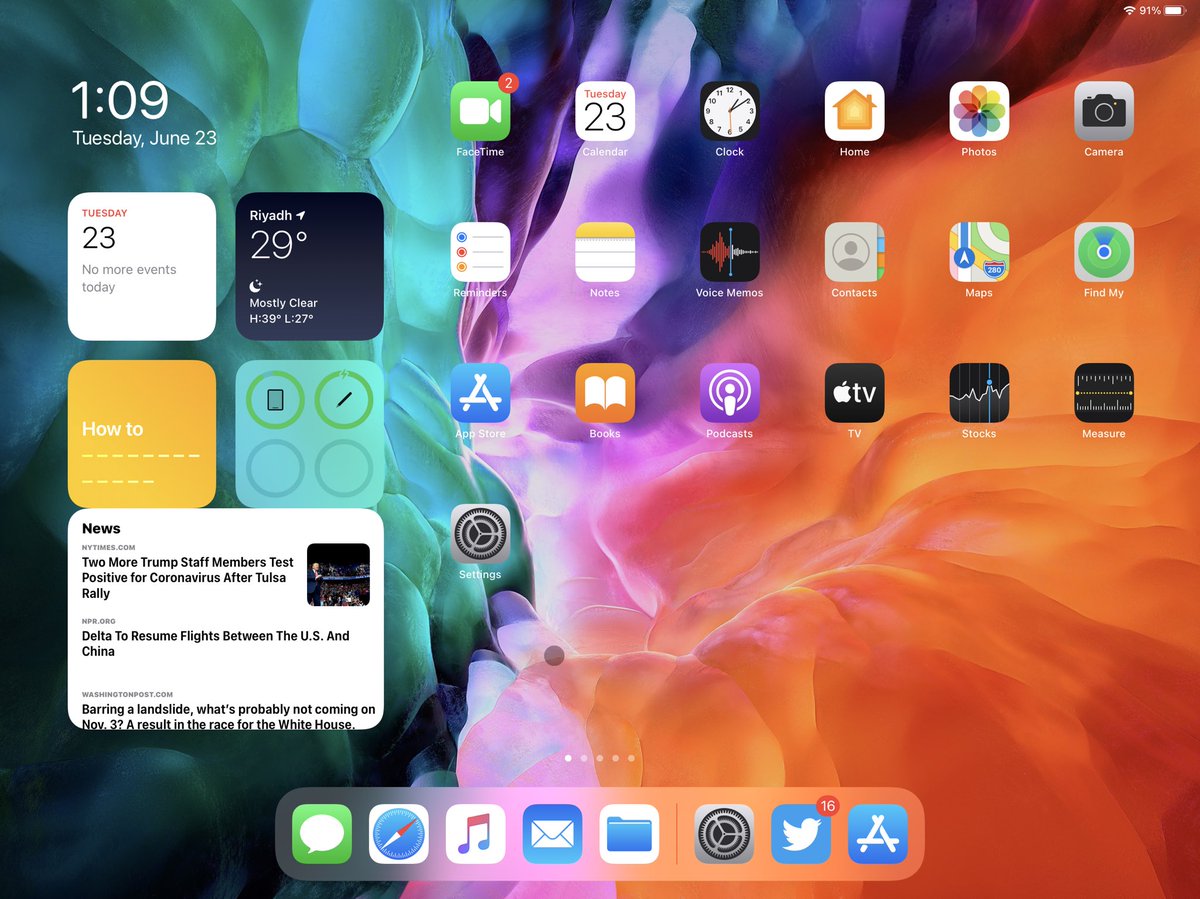Open the Photos app
Screen dimensions: 1200x899
979,111
